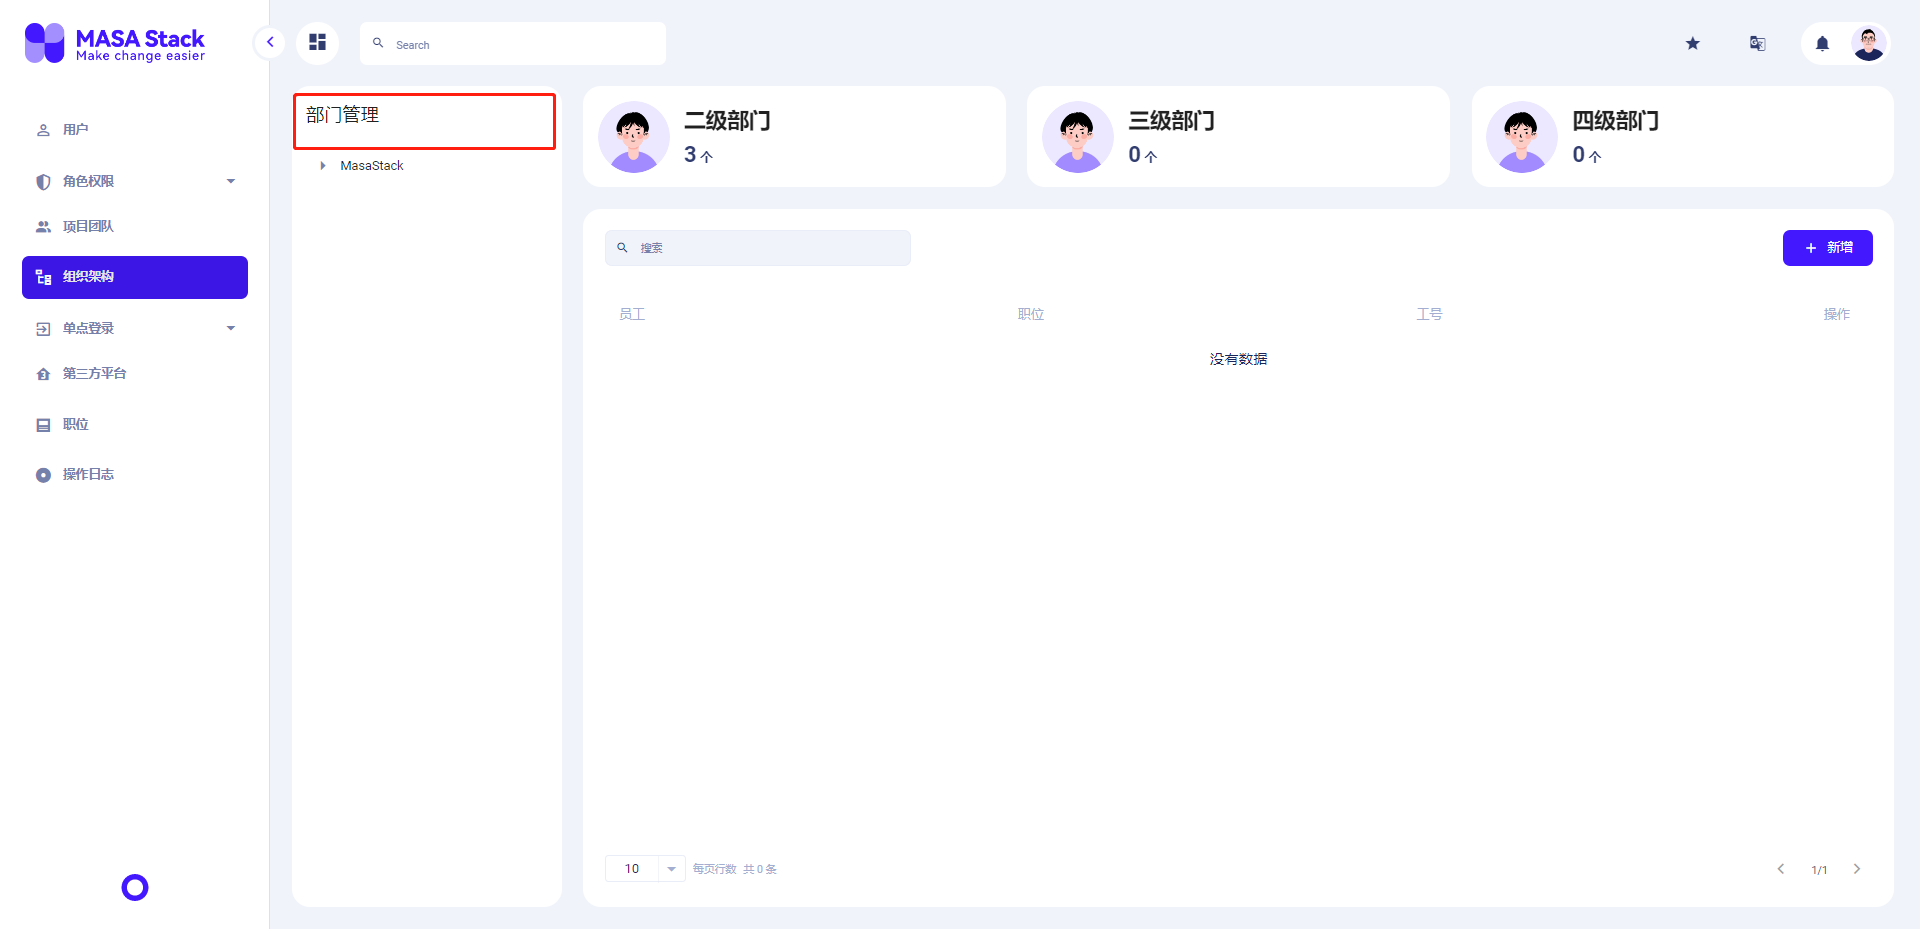Open notifications bell

click(1822, 44)
